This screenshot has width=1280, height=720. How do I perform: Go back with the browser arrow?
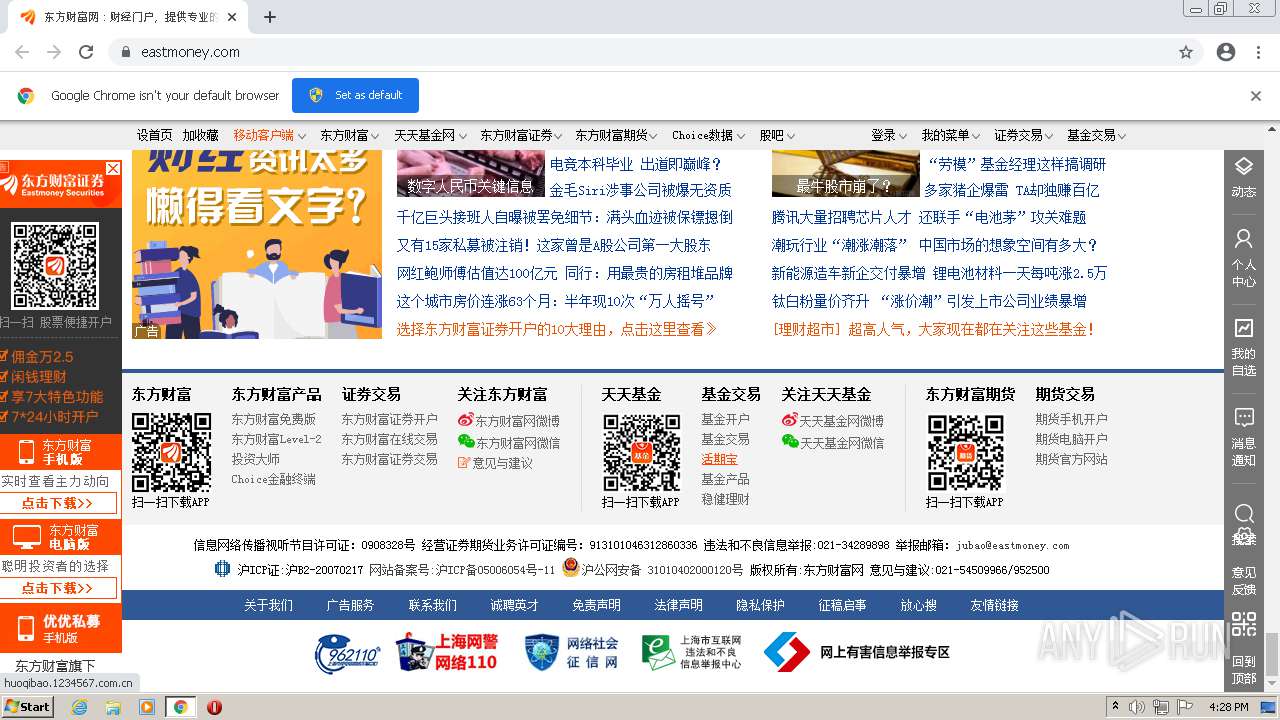(x=22, y=52)
